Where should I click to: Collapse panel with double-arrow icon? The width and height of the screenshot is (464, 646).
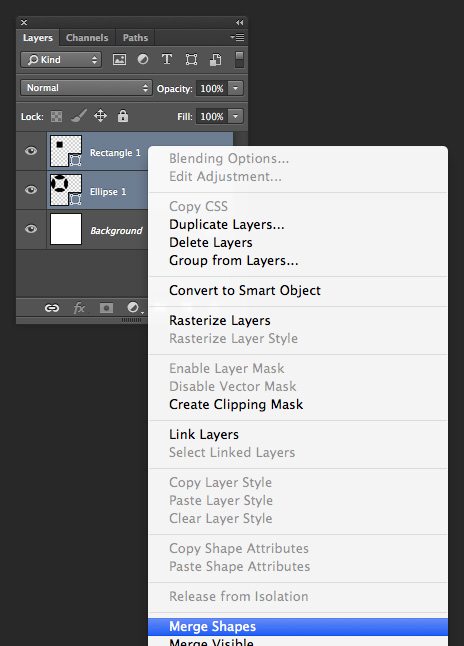tap(239, 22)
